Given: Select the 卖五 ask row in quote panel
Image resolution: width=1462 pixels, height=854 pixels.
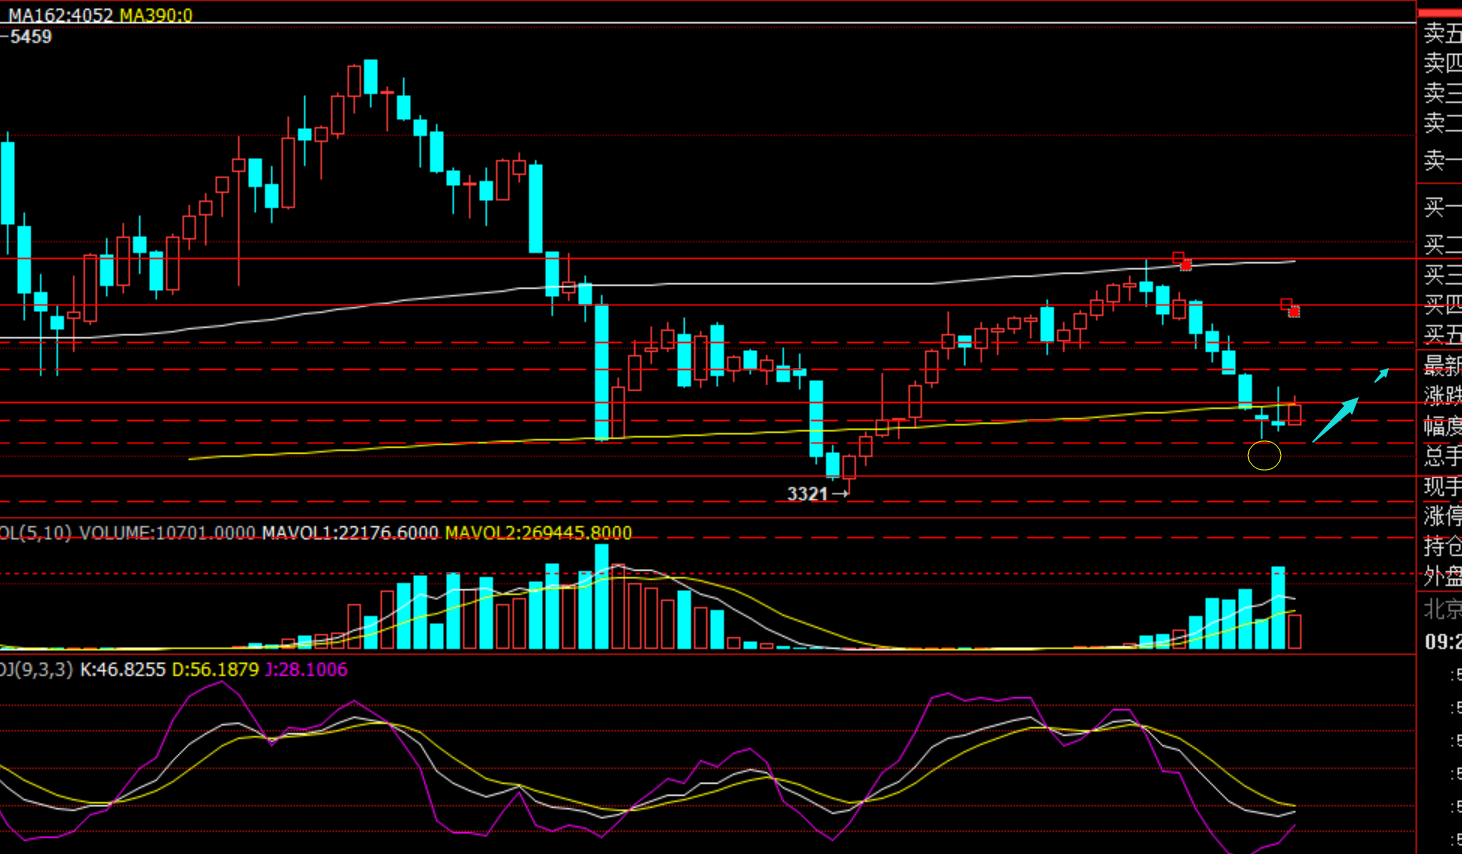Looking at the screenshot, I should [1442, 33].
